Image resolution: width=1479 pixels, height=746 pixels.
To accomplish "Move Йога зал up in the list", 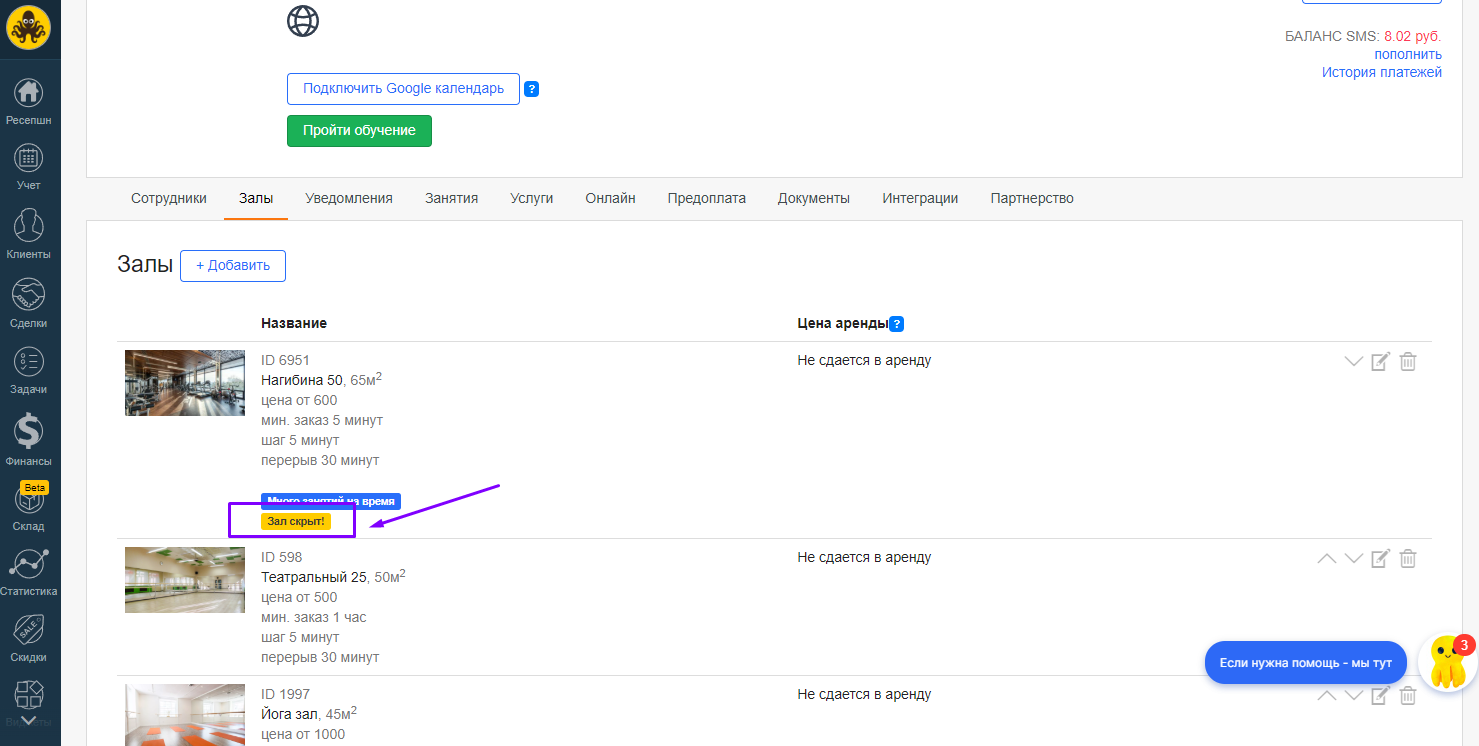I will 1327,695.
